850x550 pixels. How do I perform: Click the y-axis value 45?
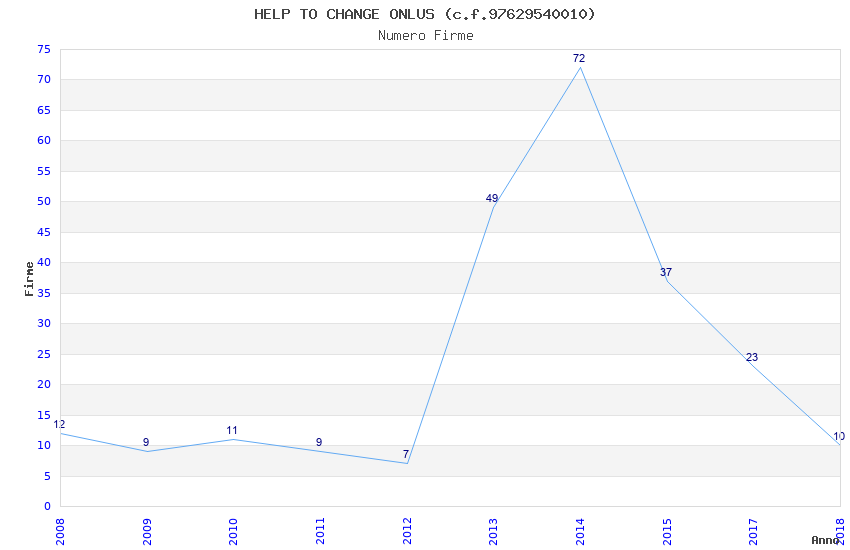point(44,232)
